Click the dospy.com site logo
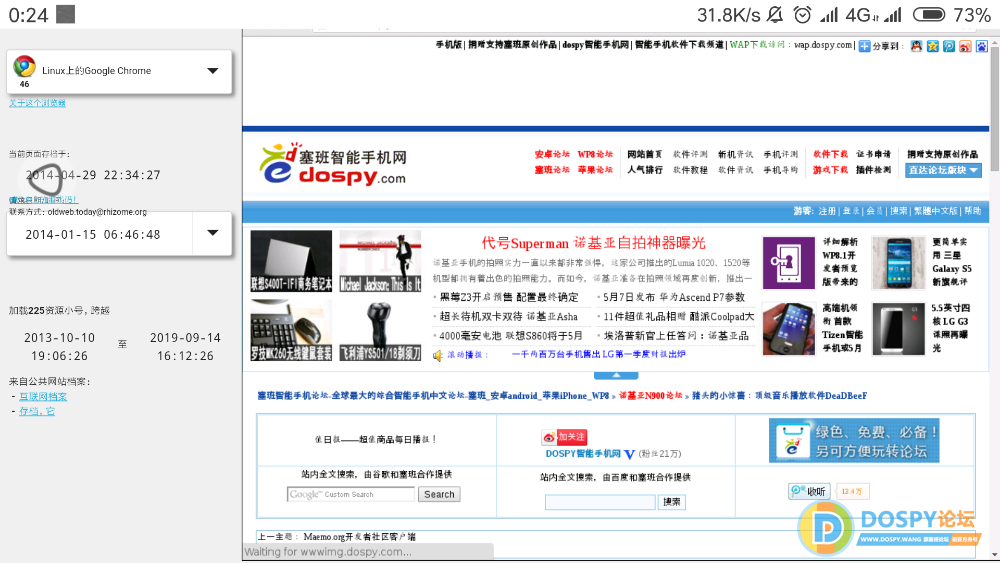Screen dimensions: 1000x563 pyautogui.click(x=333, y=164)
